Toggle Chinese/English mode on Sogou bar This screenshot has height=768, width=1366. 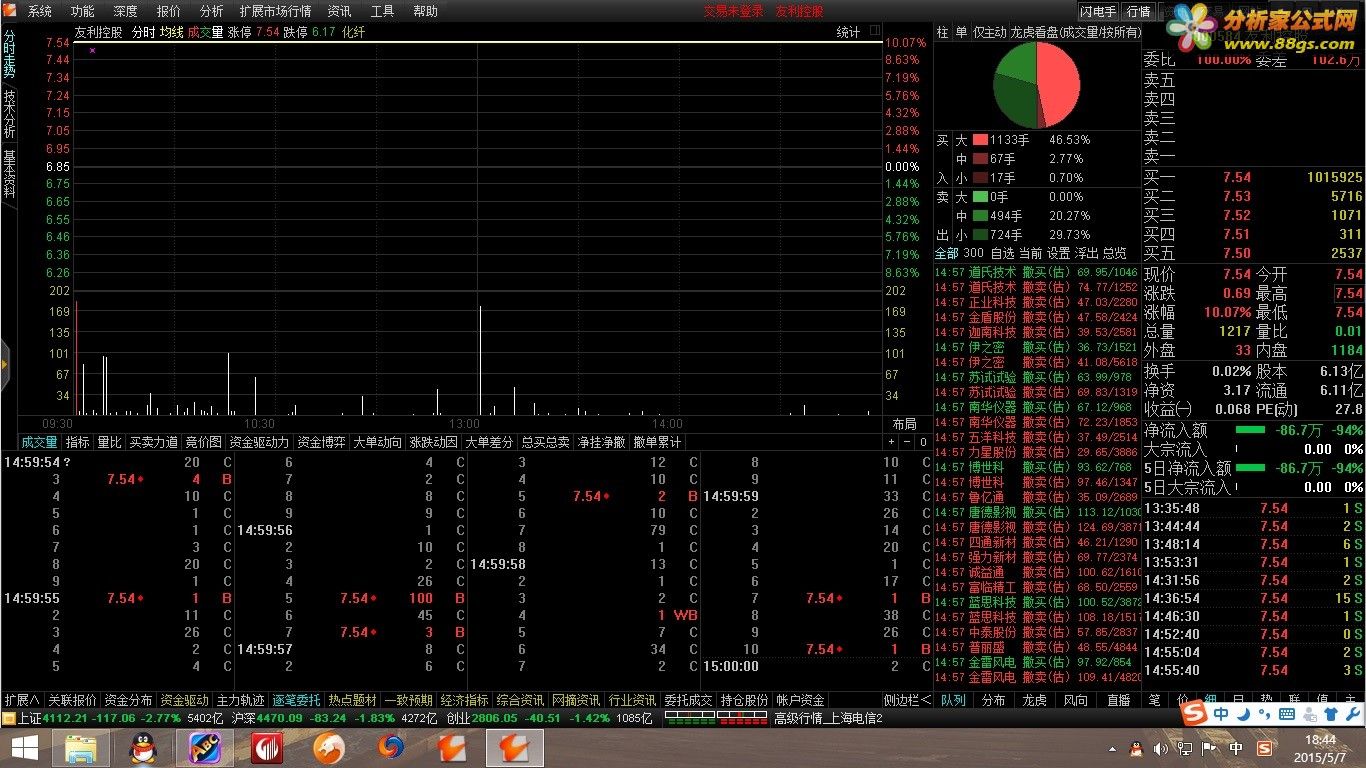[x=1222, y=713]
